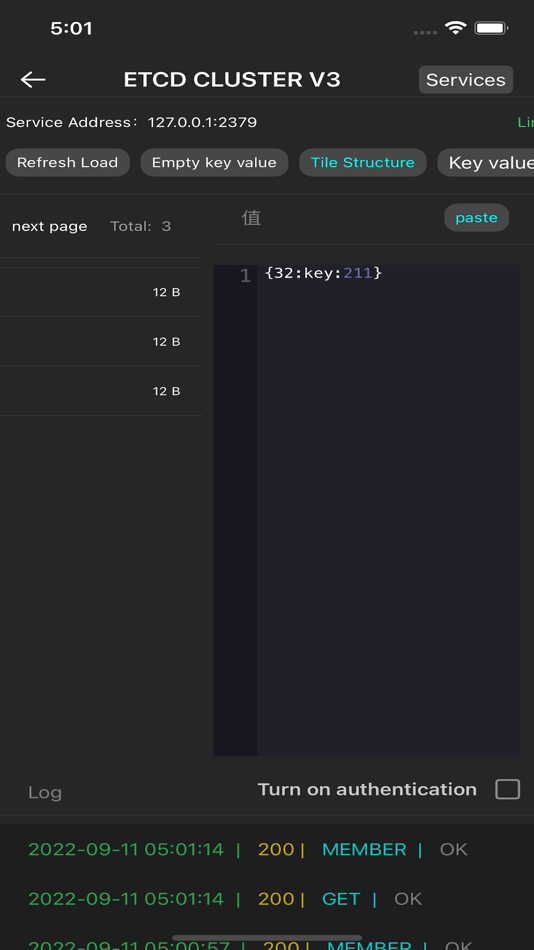Open the 05:01:14 GET log entry
Screen dimensions: 534x950
click(x=225, y=899)
